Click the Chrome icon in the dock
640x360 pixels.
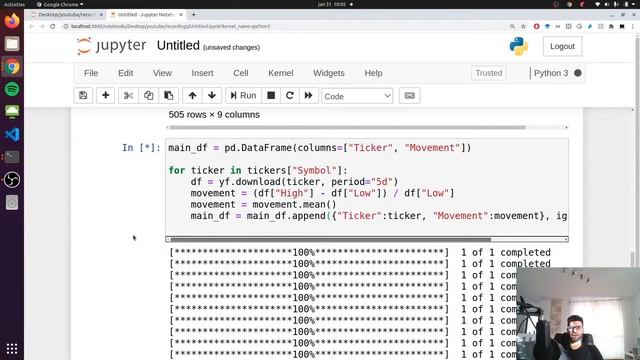click(12, 67)
